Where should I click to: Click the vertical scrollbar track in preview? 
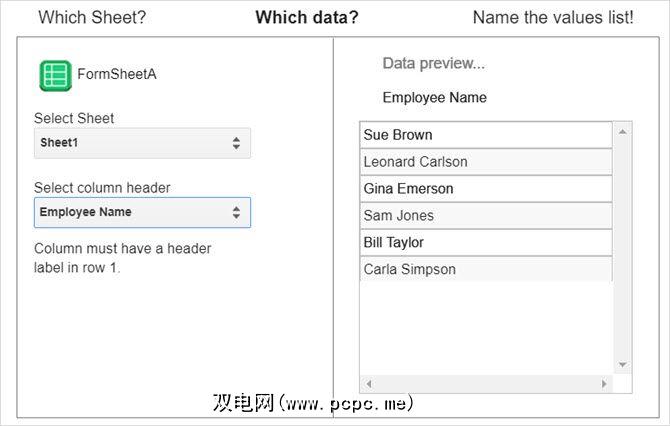(622, 250)
